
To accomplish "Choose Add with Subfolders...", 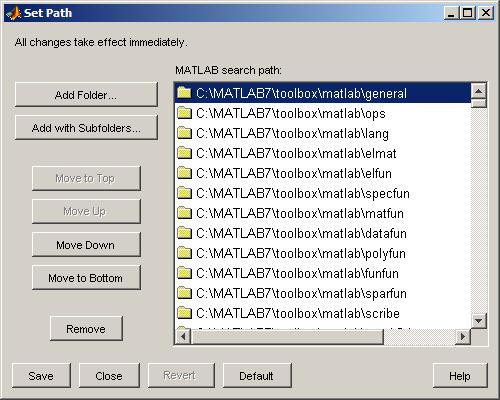I will coord(86,128).
